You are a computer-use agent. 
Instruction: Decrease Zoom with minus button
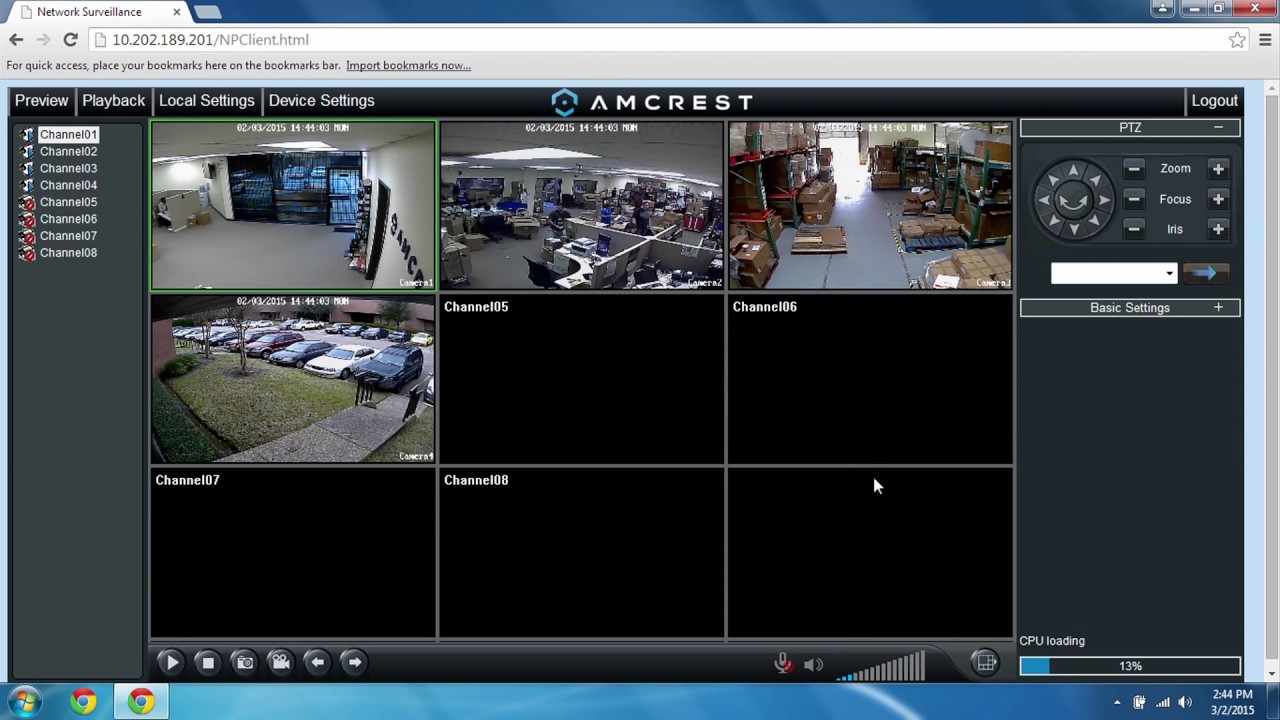[x=1133, y=169]
